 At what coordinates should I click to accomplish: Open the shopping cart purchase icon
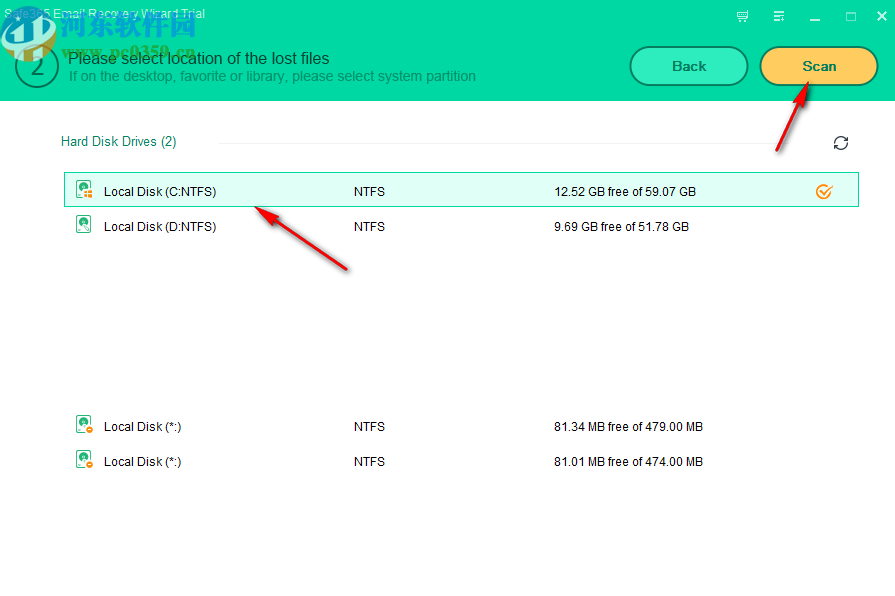click(x=741, y=16)
